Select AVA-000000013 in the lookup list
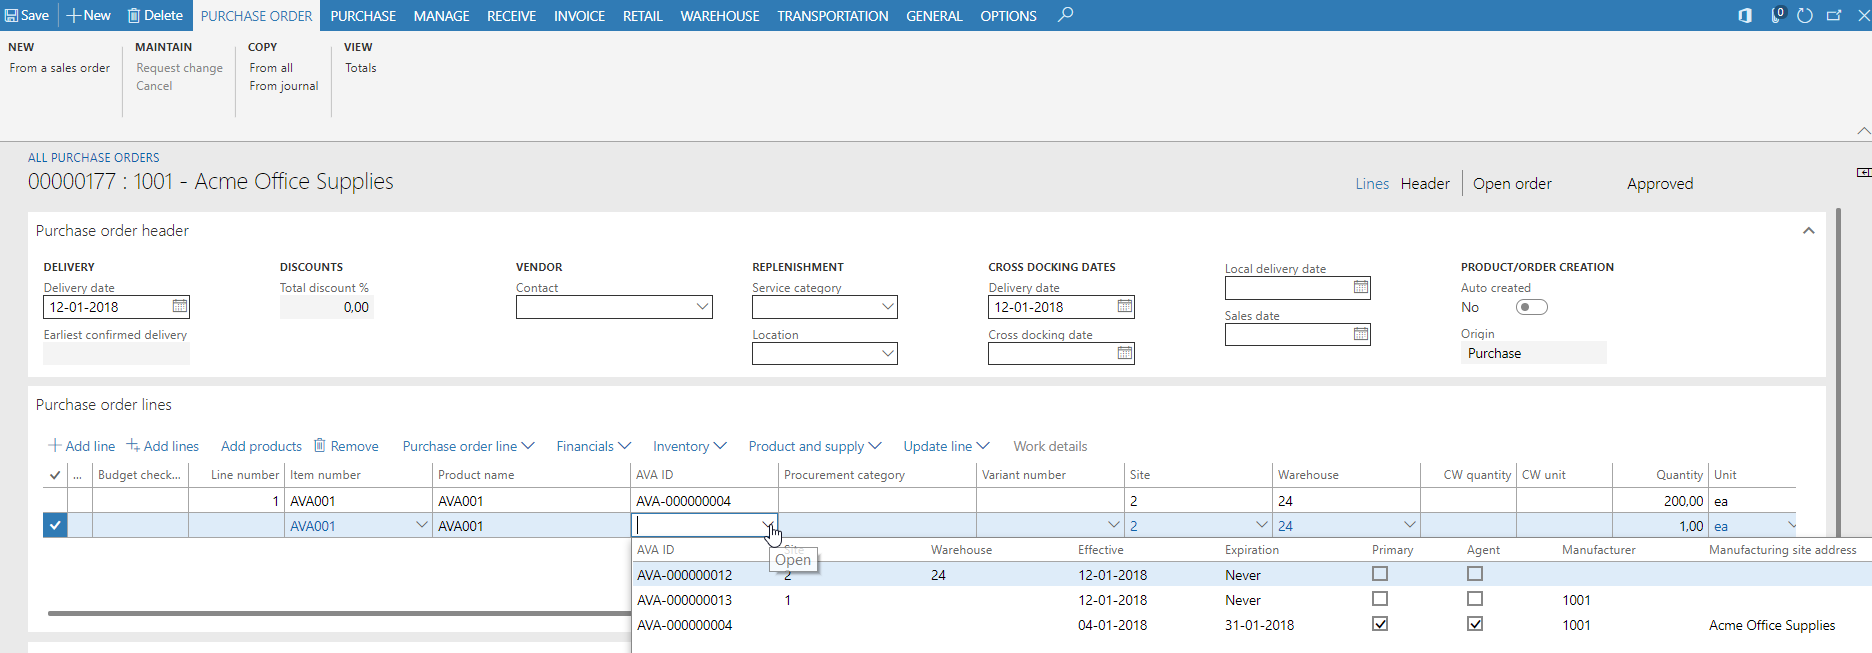Image resolution: width=1872 pixels, height=653 pixels. click(x=685, y=600)
